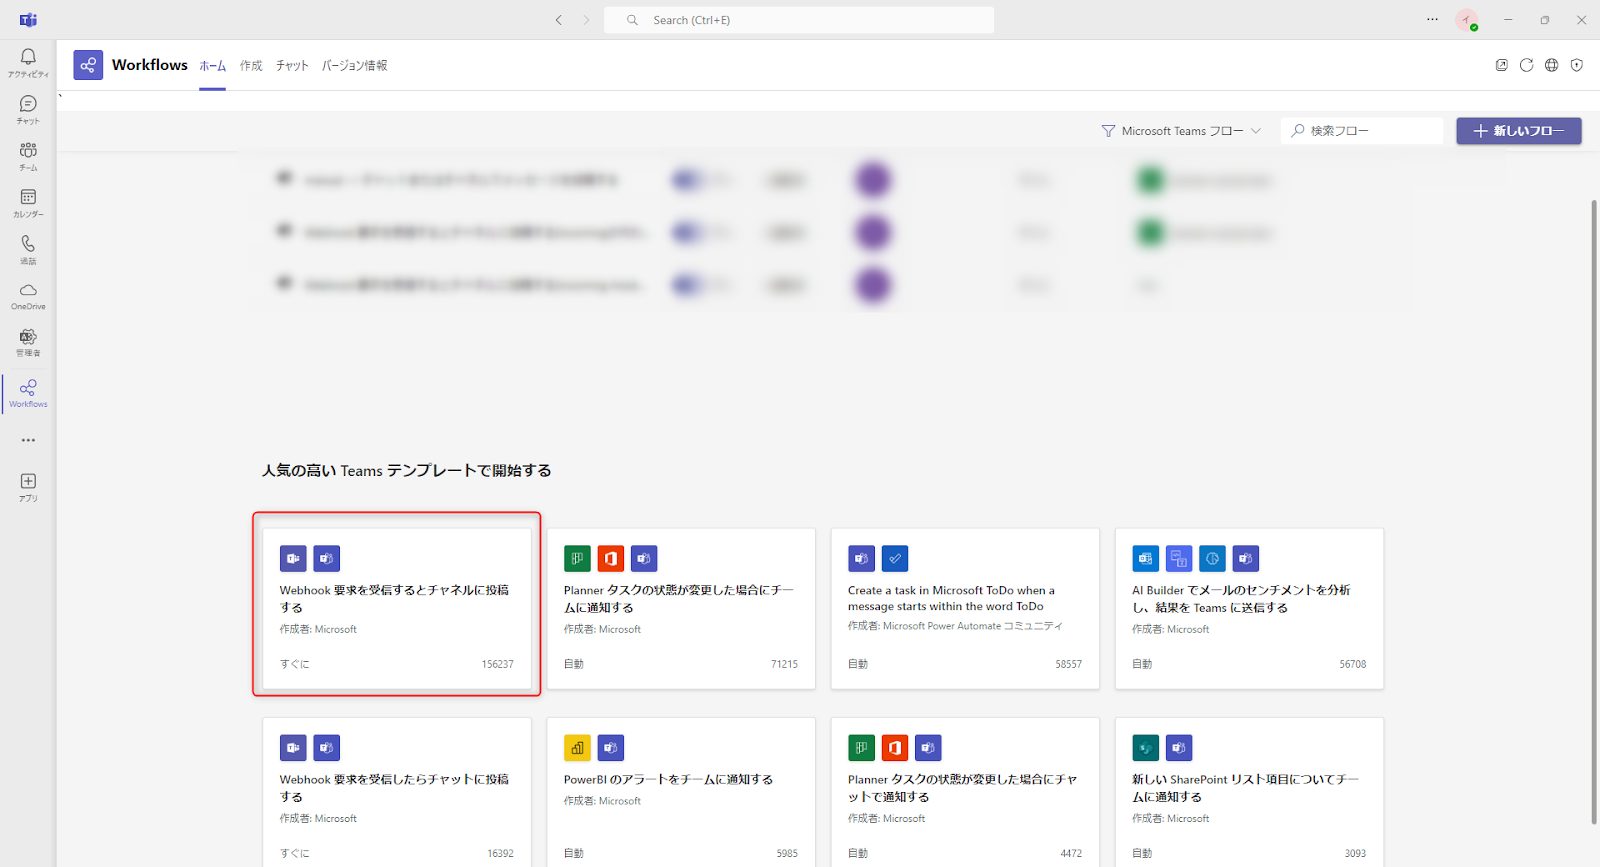Open AI Builder メールのセンチメント template card
Screen dimensions: 1600x867
tap(1249, 609)
